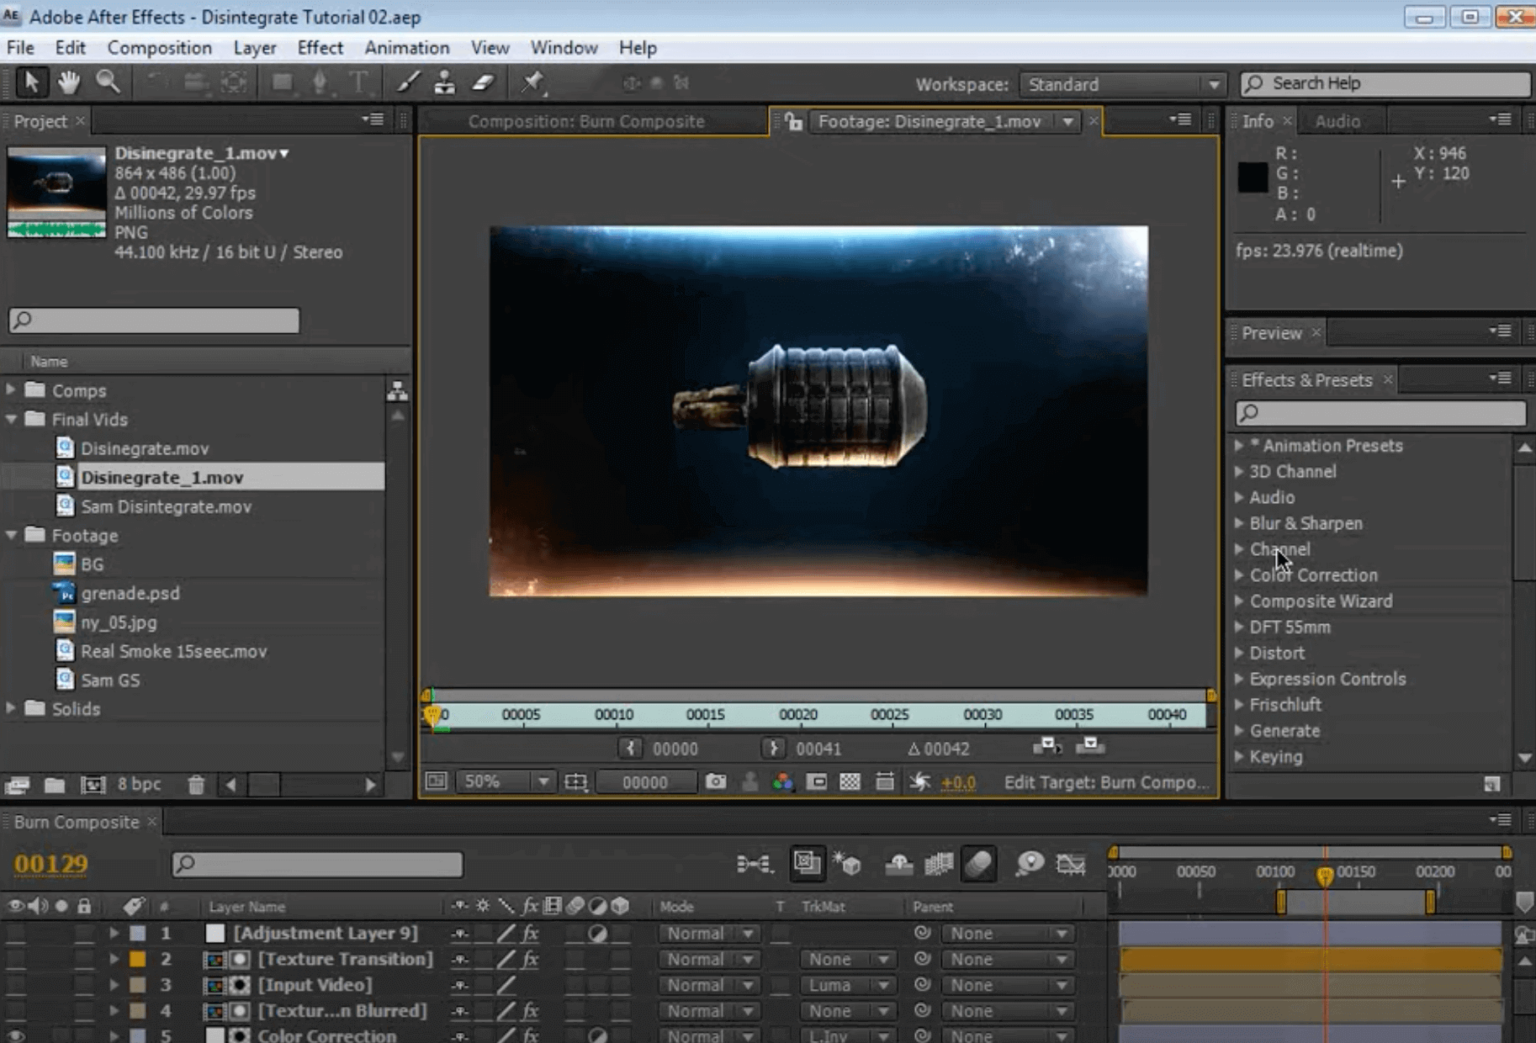1536x1043 pixels.
Task: Open the Graph Editor
Action: click(x=1069, y=864)
